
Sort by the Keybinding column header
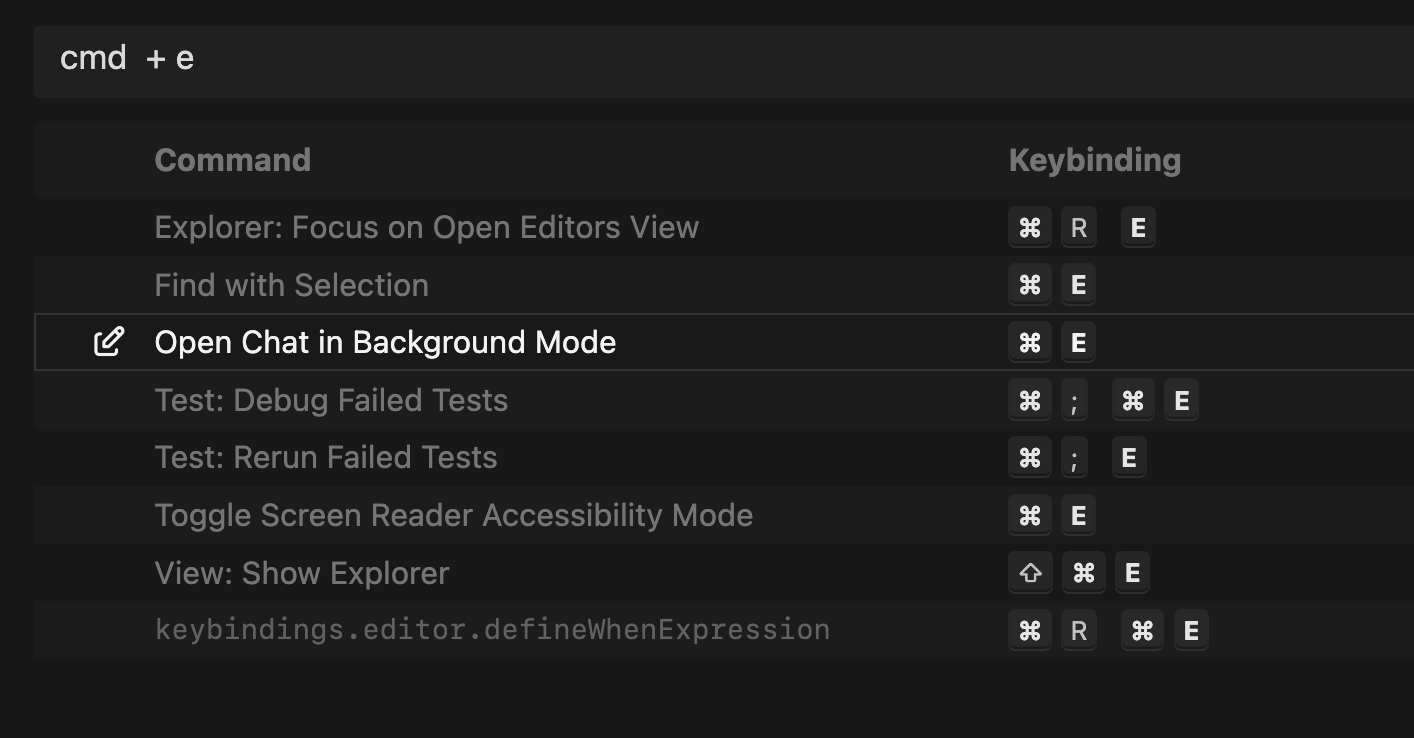[x=1095, y=160]
